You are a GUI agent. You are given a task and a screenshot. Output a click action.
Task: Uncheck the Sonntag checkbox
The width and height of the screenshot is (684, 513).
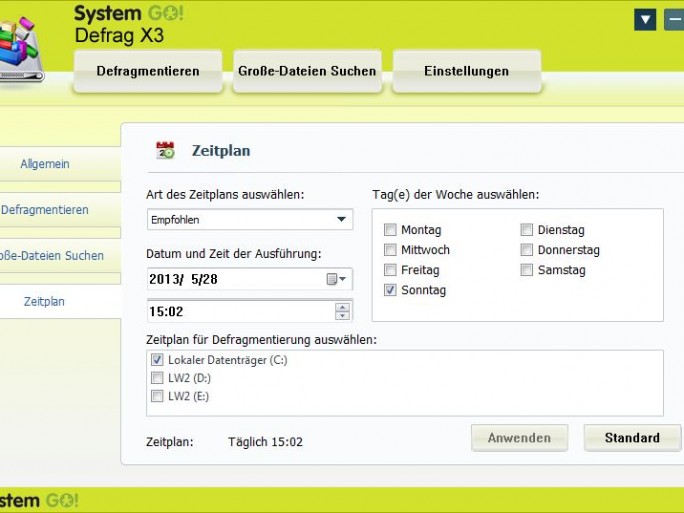390,290
